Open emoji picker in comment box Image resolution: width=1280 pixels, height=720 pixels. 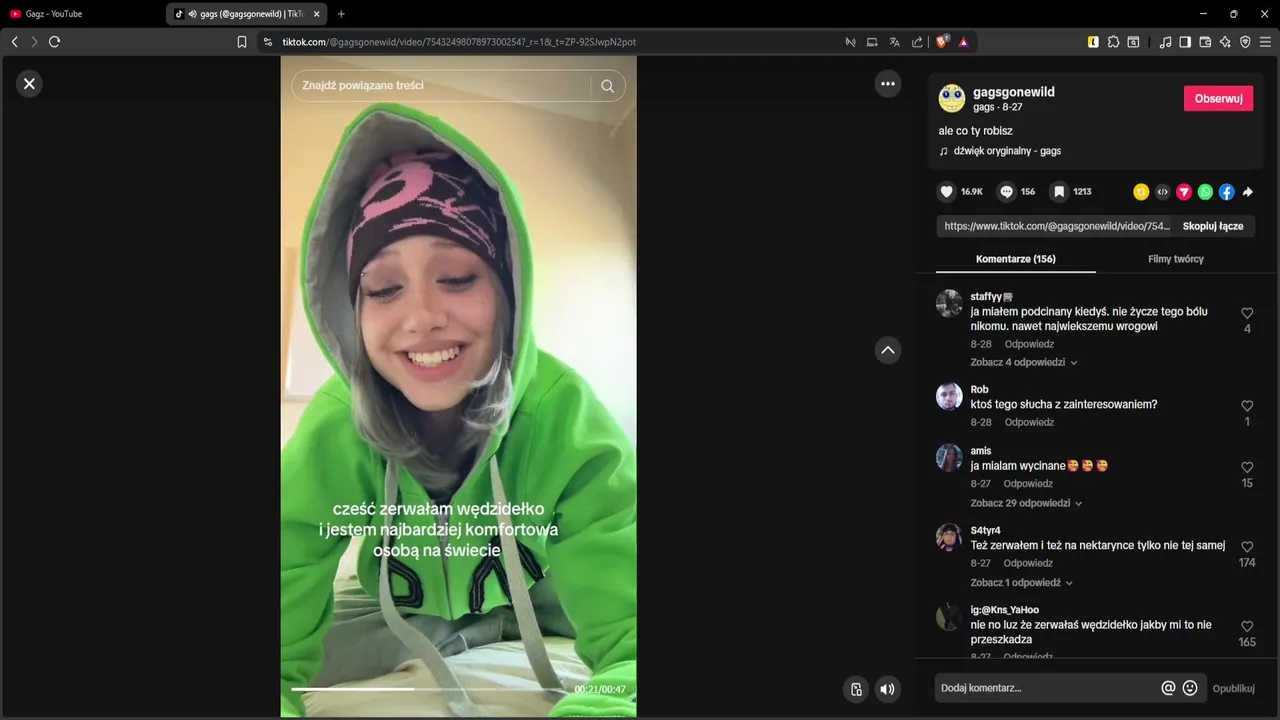tap(1190, 688)
